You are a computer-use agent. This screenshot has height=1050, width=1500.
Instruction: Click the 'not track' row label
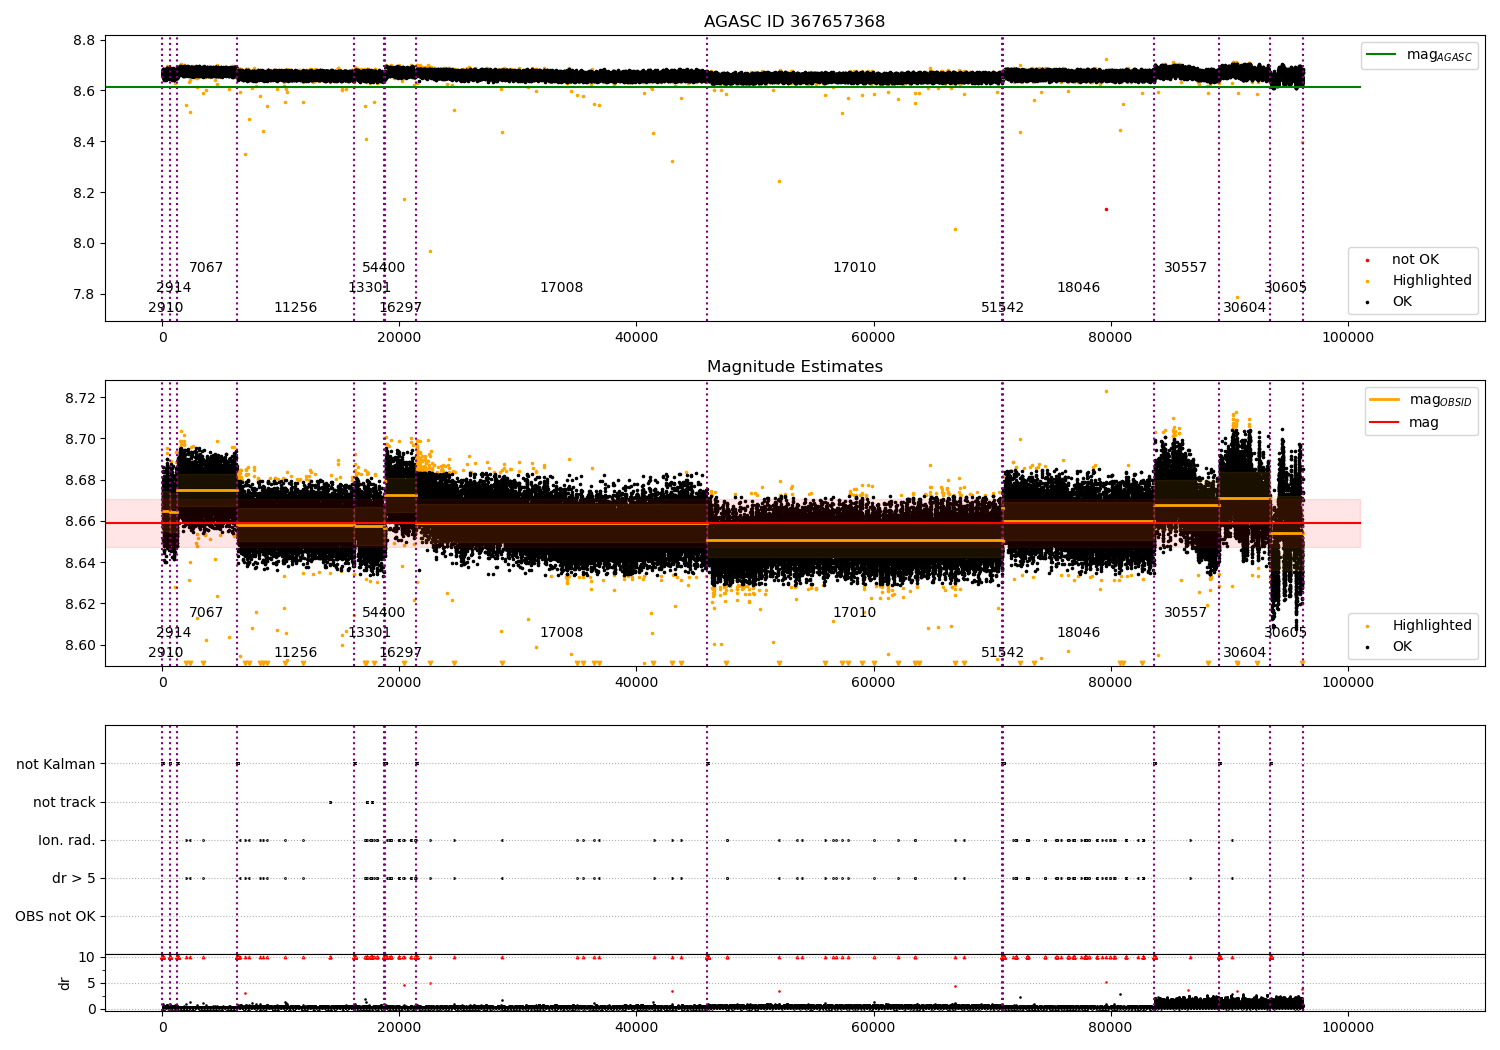[64, 803]
